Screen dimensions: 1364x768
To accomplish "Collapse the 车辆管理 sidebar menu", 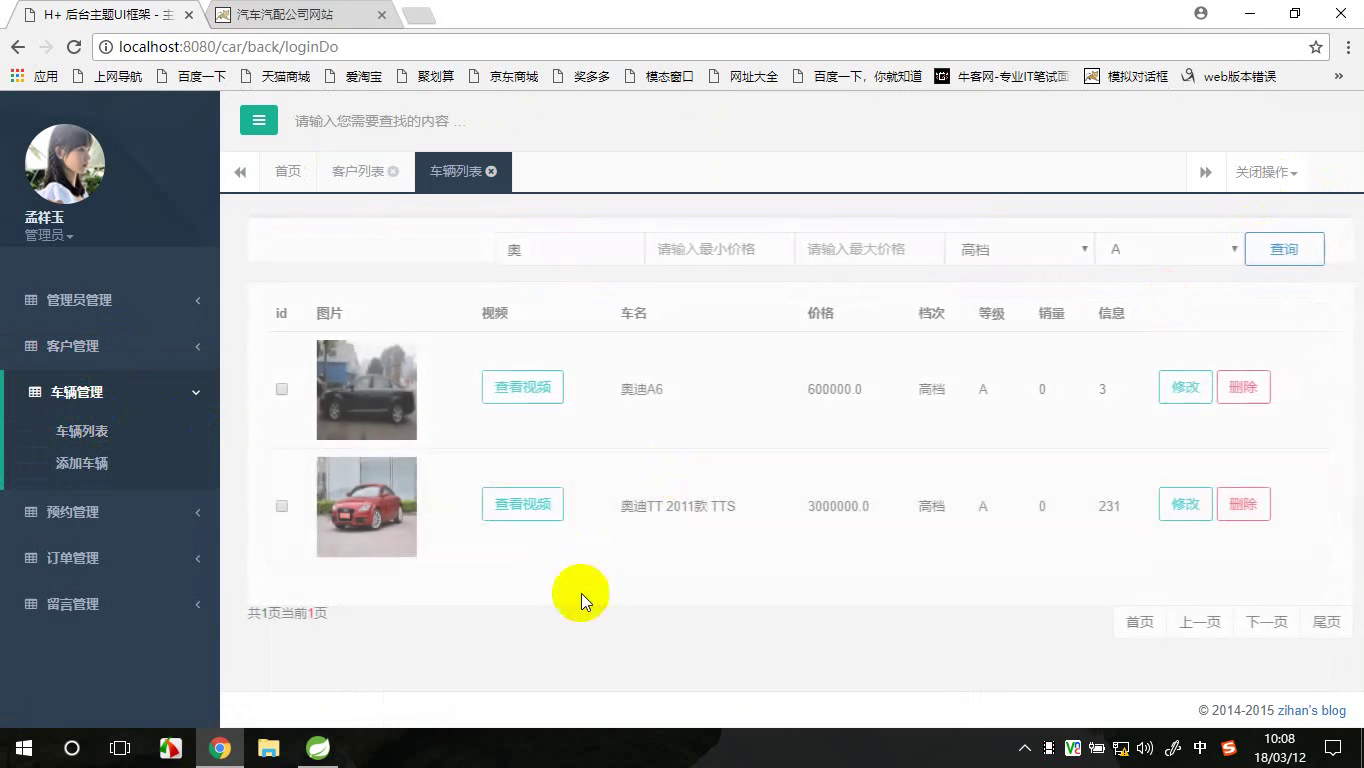I will point(112,392).
